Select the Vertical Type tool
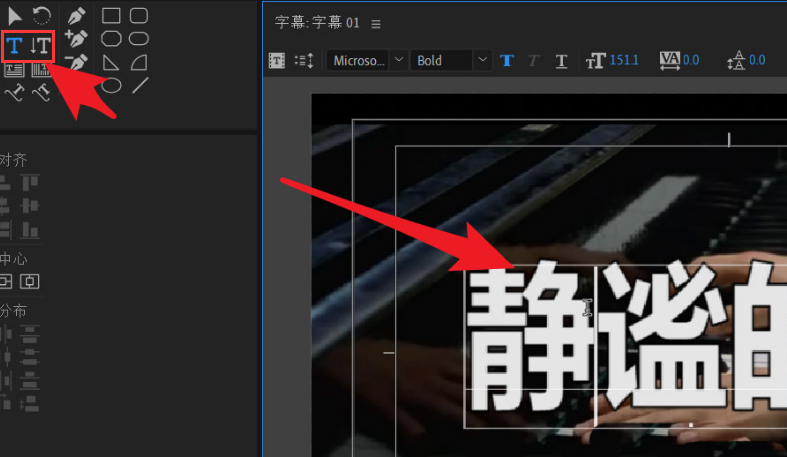The height and width of the screenshot is (457, 787). coord(41,46)
